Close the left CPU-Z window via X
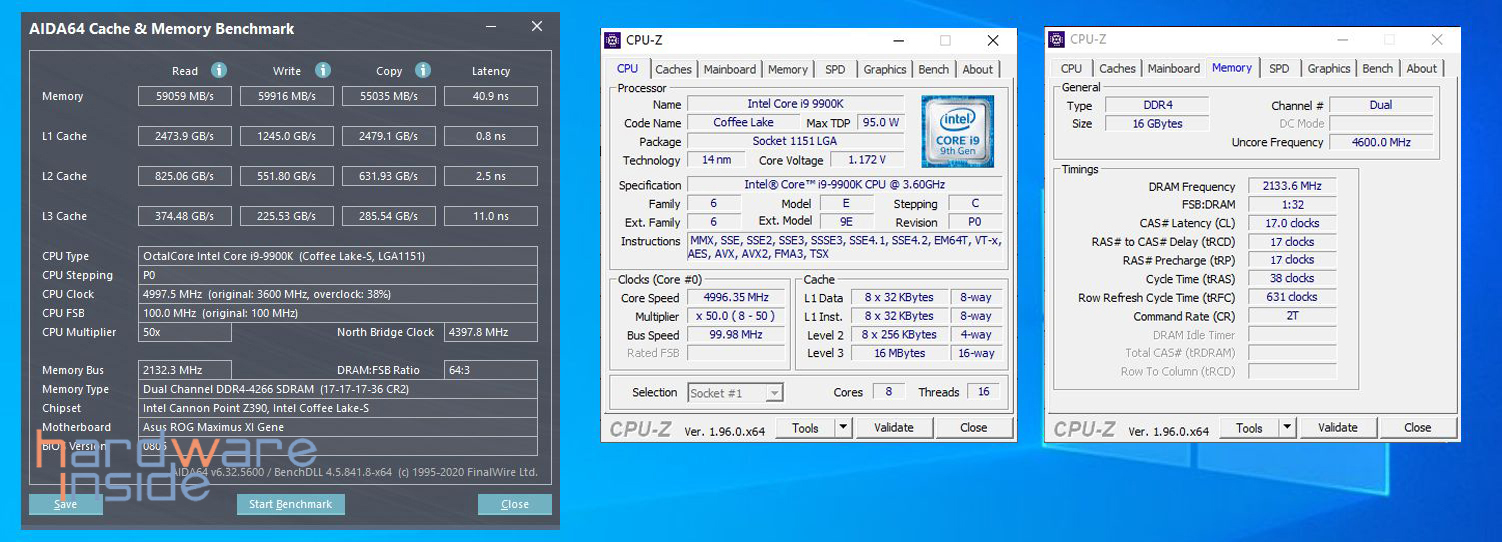The width and height of the screenshot is (1502, 542). pos(993,40)
